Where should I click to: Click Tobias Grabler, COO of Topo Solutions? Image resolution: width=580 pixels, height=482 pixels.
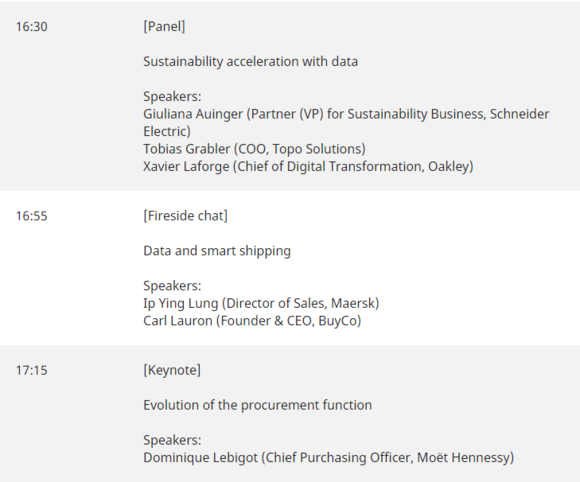(x=254, y=149)
